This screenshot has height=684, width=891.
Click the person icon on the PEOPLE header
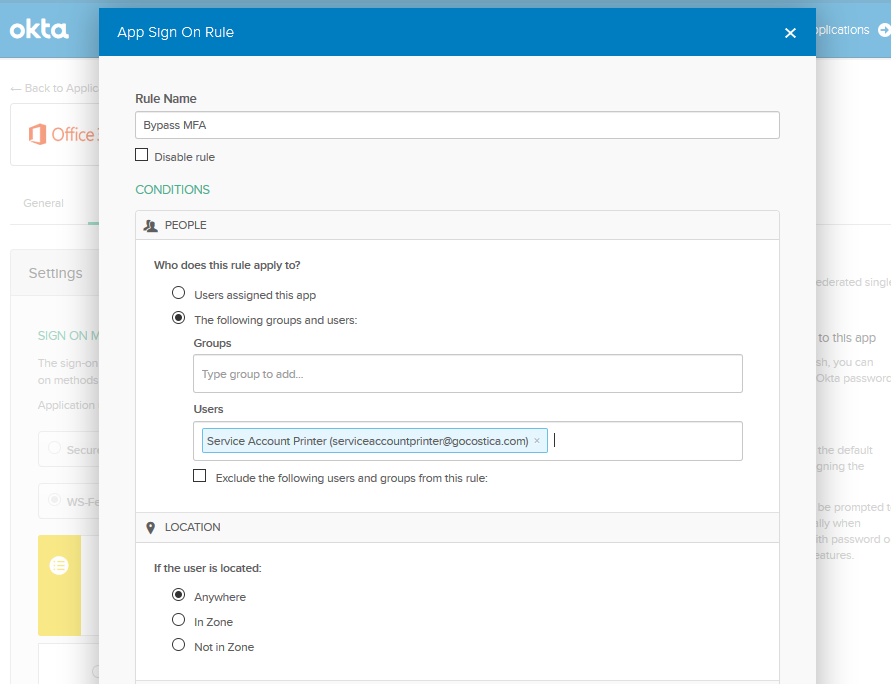coord(153,225)
